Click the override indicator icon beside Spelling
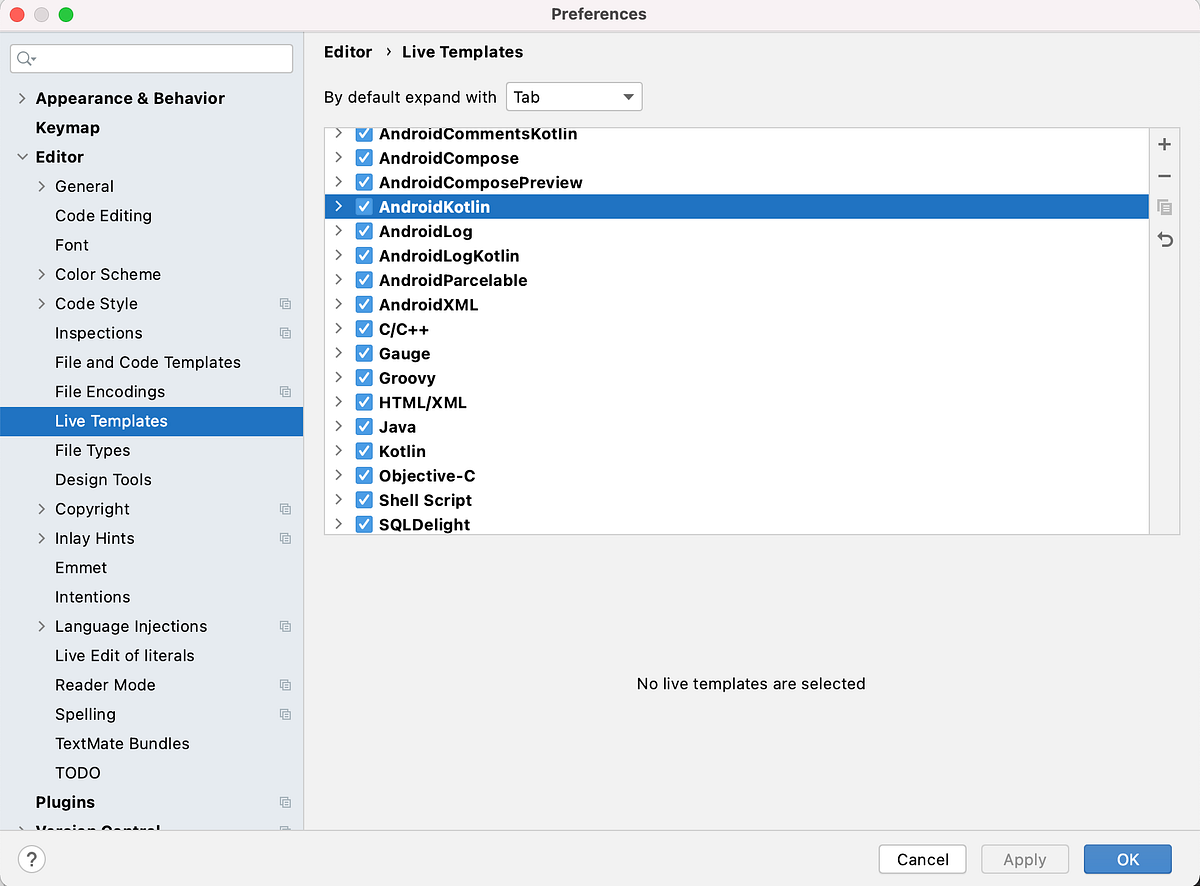 [286, 714]
